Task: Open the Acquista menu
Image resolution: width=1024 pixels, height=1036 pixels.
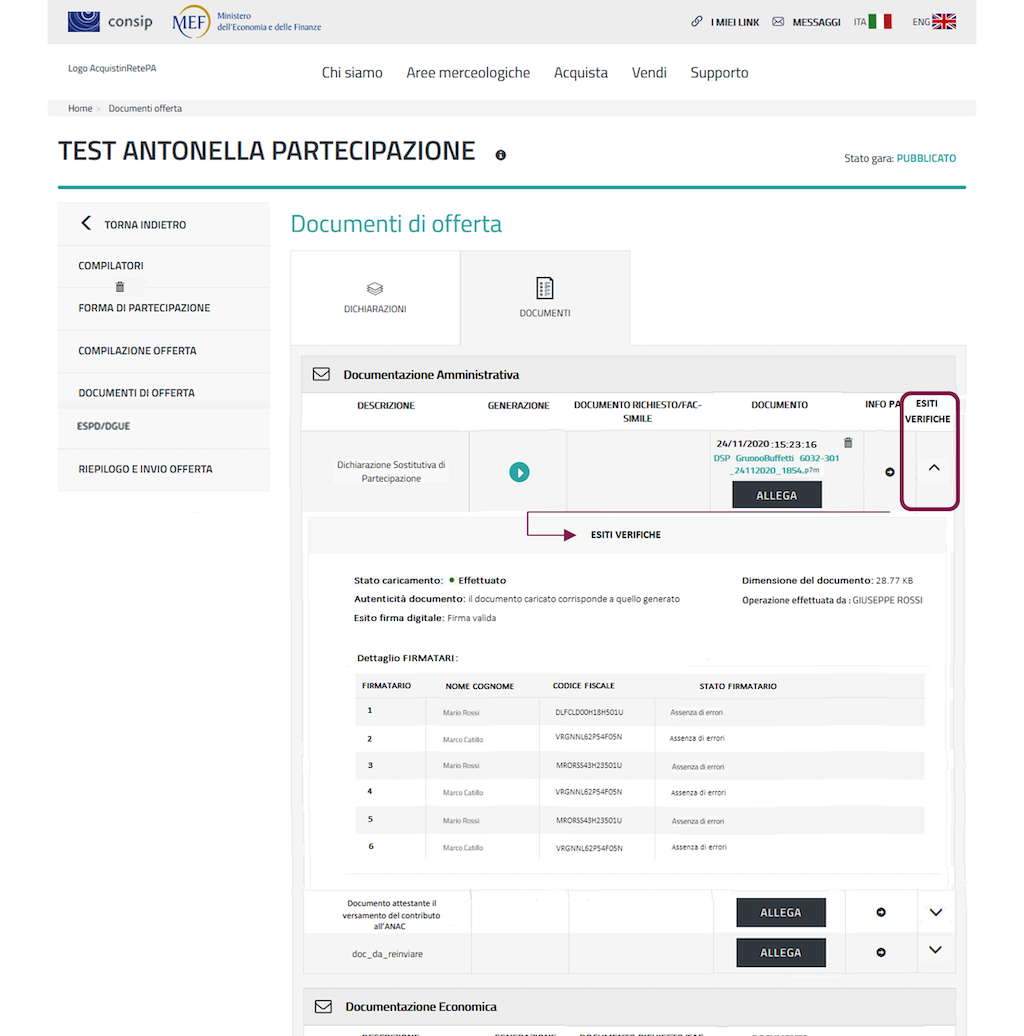Action: coord(581,73)
